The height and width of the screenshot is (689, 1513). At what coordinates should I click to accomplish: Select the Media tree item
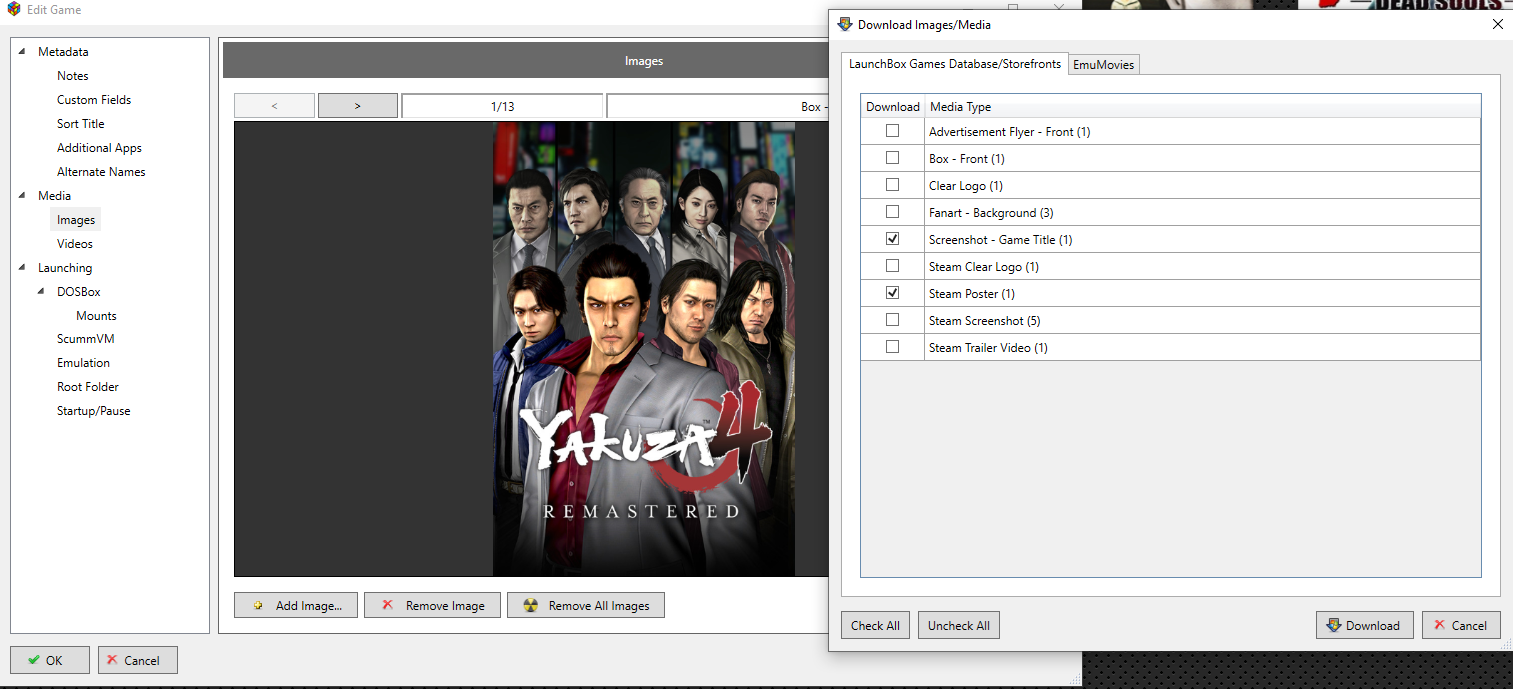(55, 196)
